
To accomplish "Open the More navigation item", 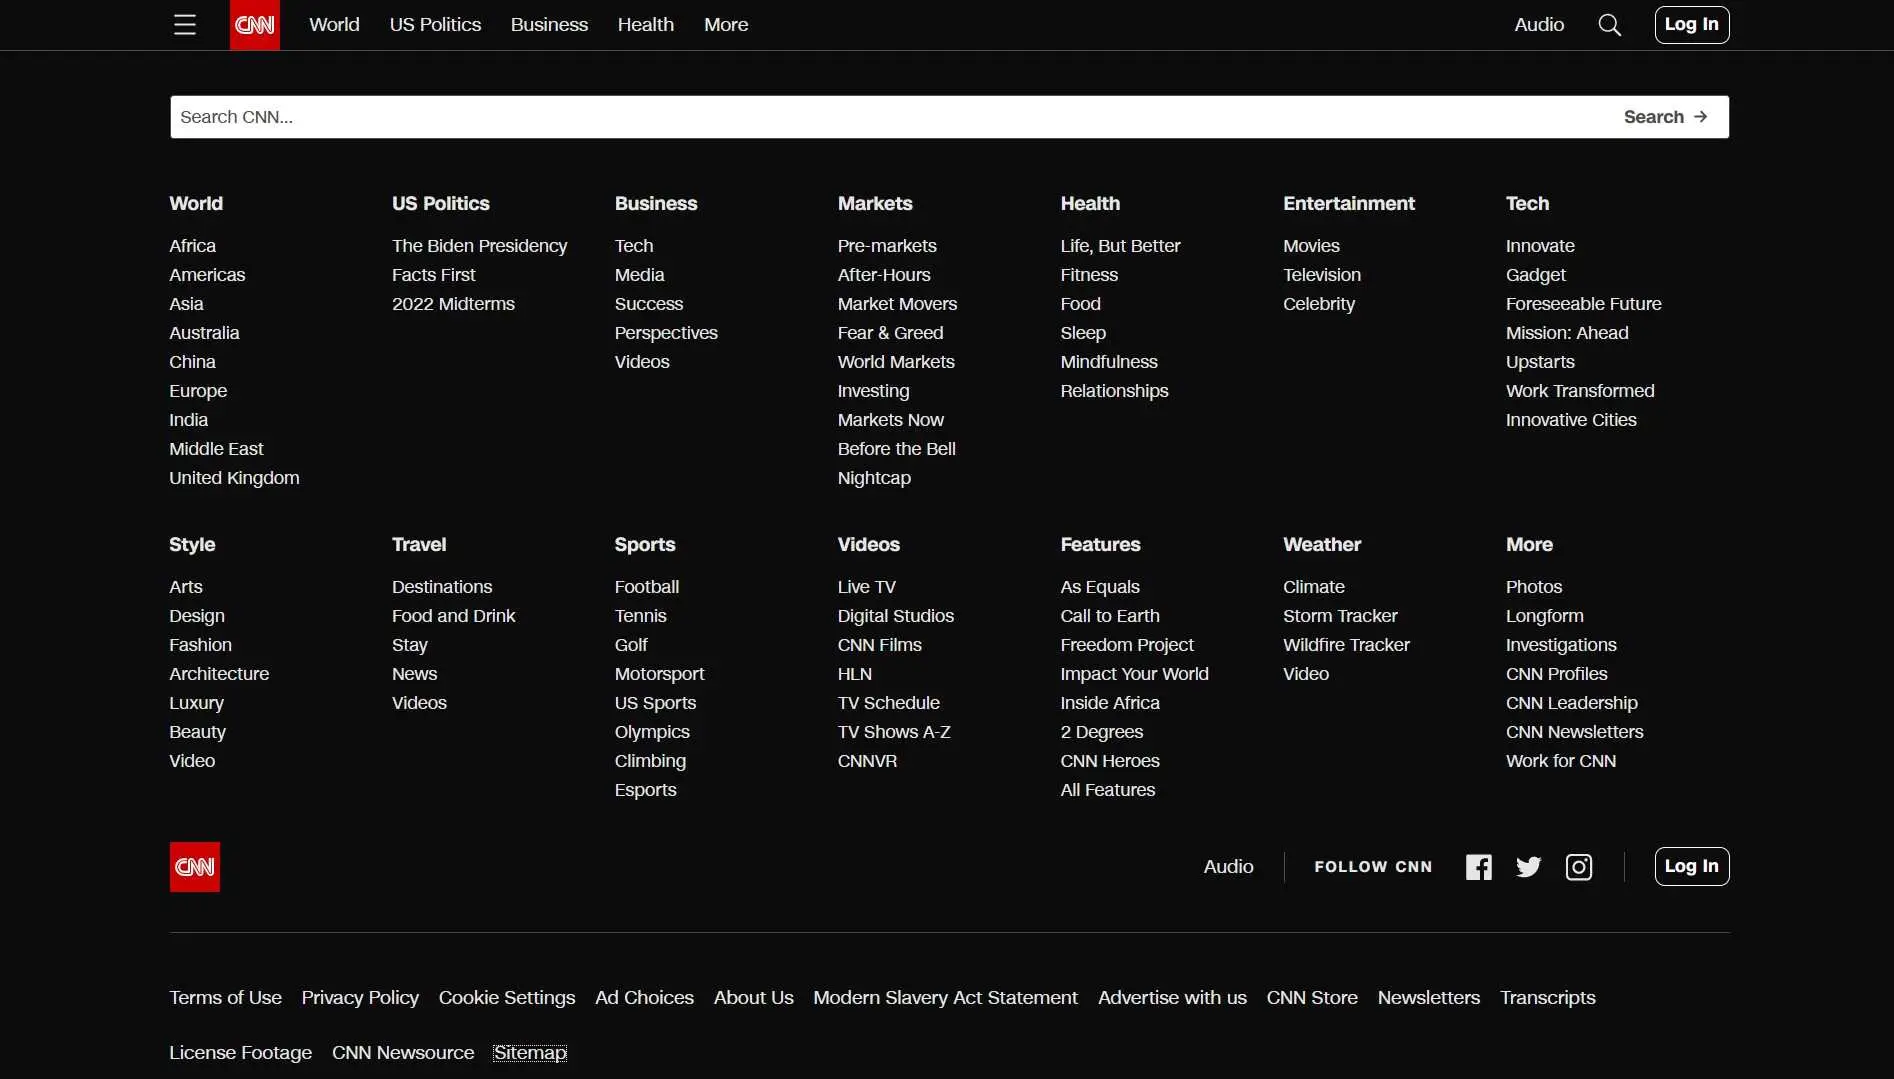I will [725, 24].
